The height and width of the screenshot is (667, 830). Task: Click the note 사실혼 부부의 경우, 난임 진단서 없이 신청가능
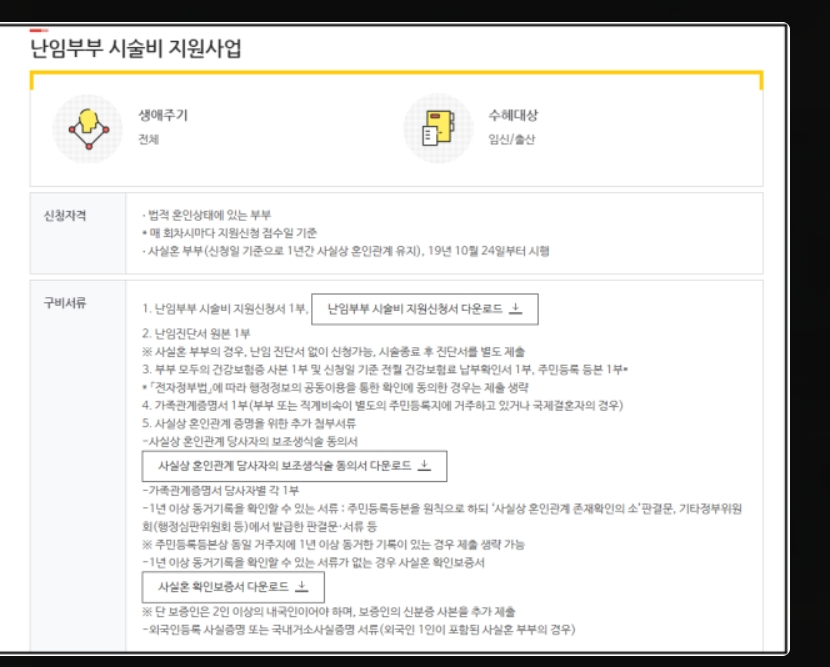(x=333, y=351)
